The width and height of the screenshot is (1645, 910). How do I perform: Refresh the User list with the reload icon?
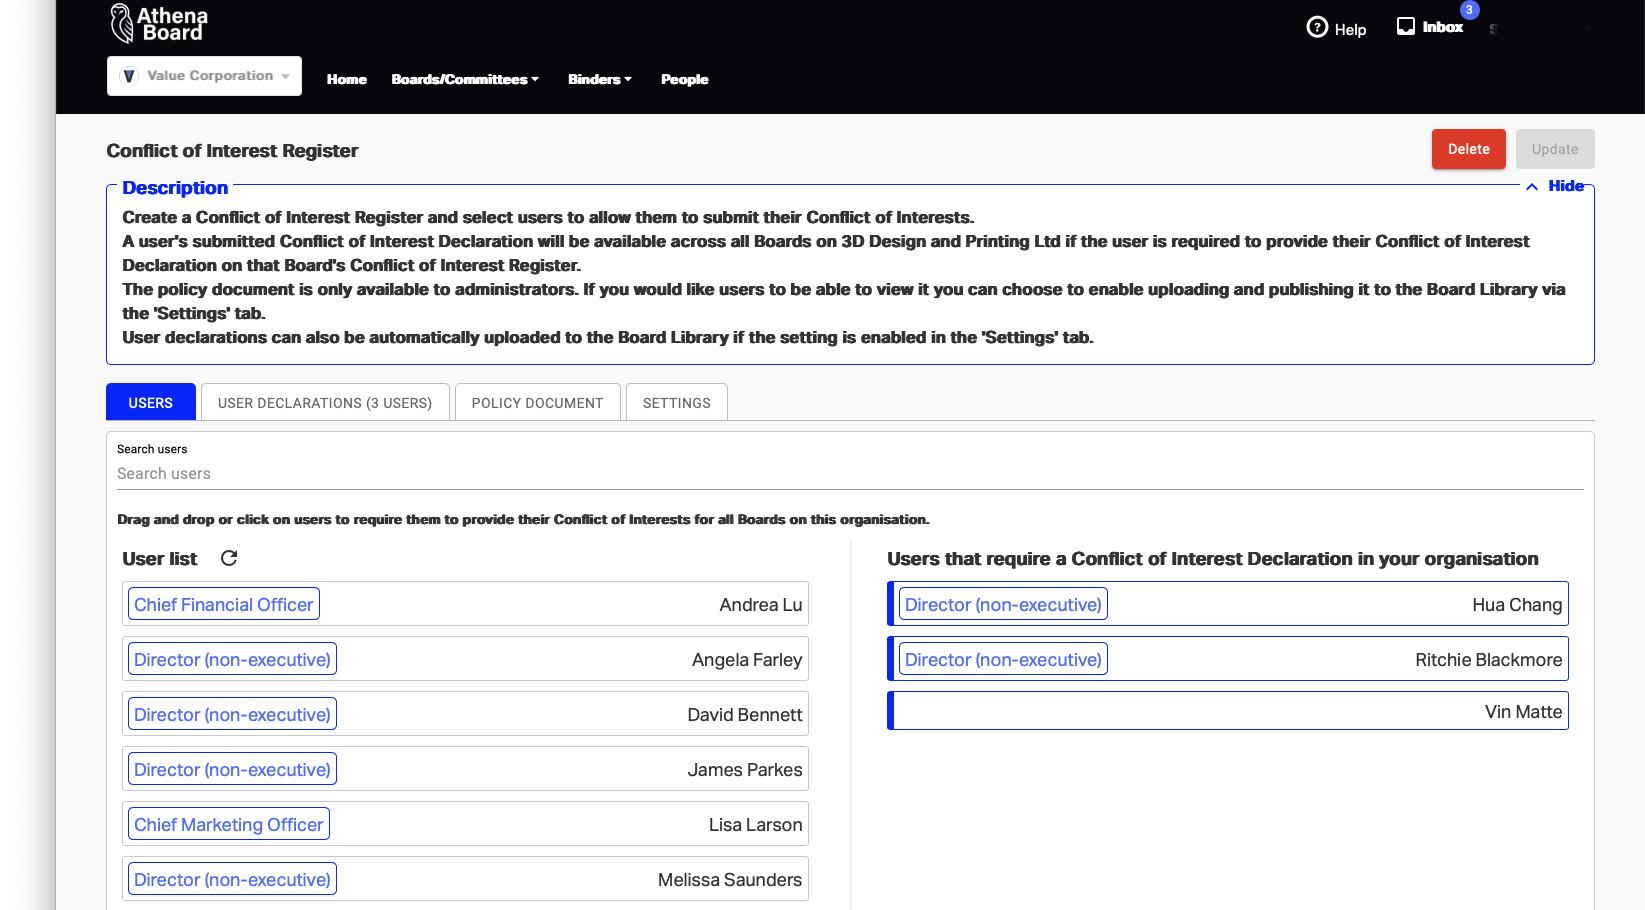(x=229, y=558)
